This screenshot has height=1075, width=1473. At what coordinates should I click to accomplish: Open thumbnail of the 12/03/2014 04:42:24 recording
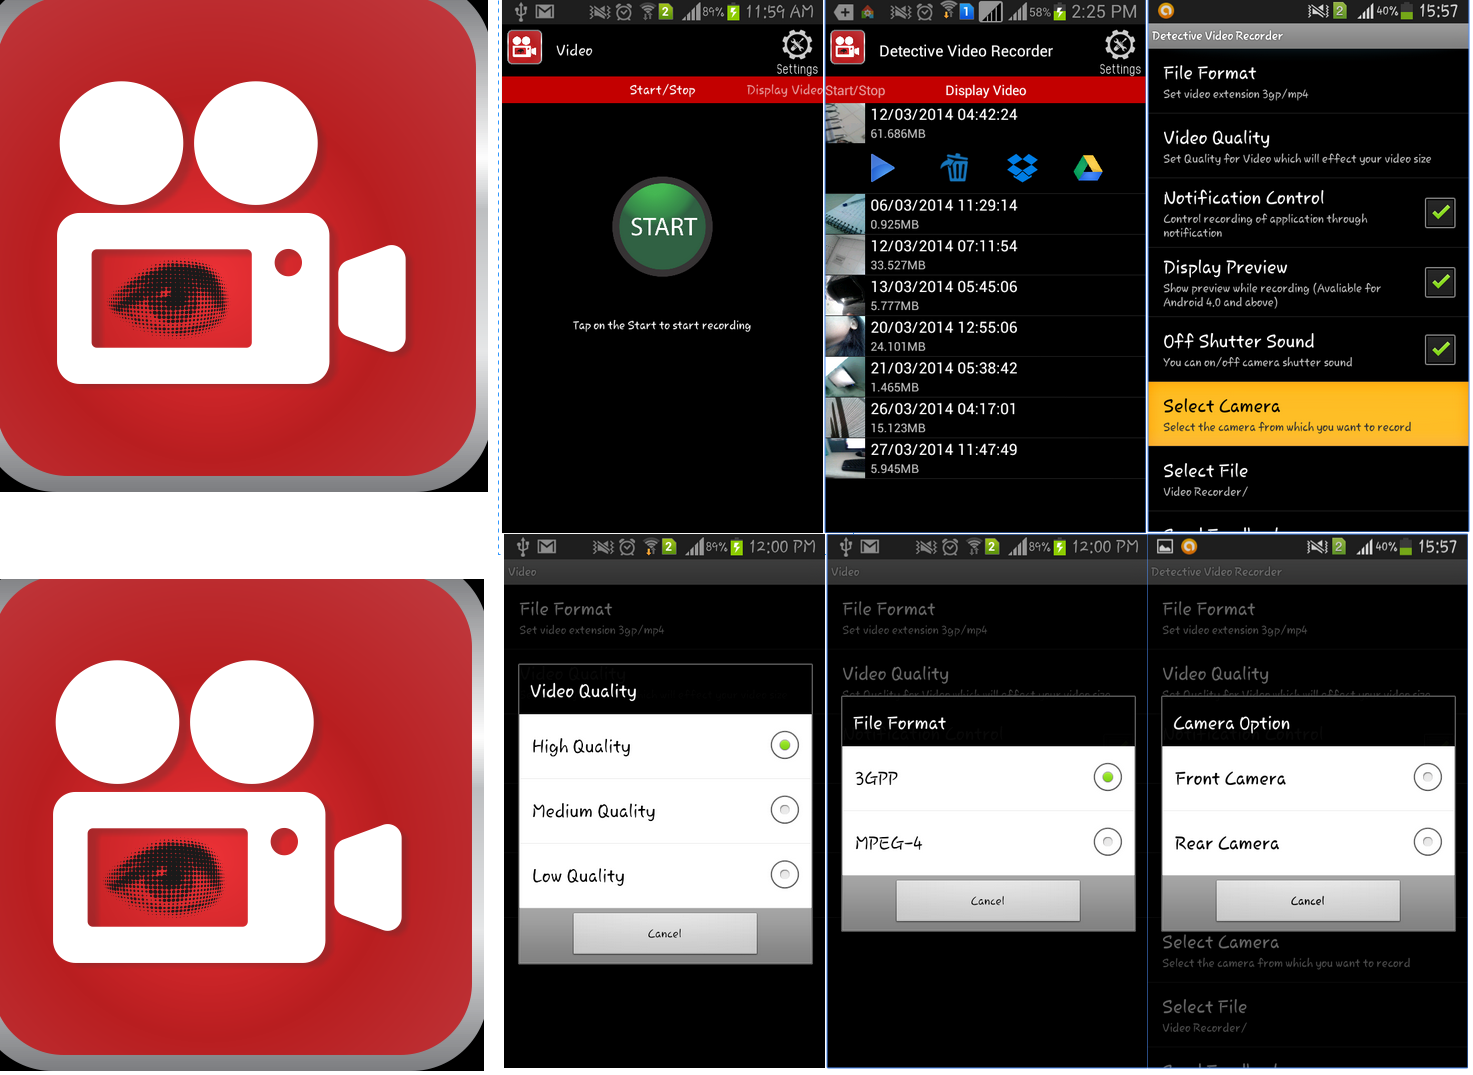point(845,124)
